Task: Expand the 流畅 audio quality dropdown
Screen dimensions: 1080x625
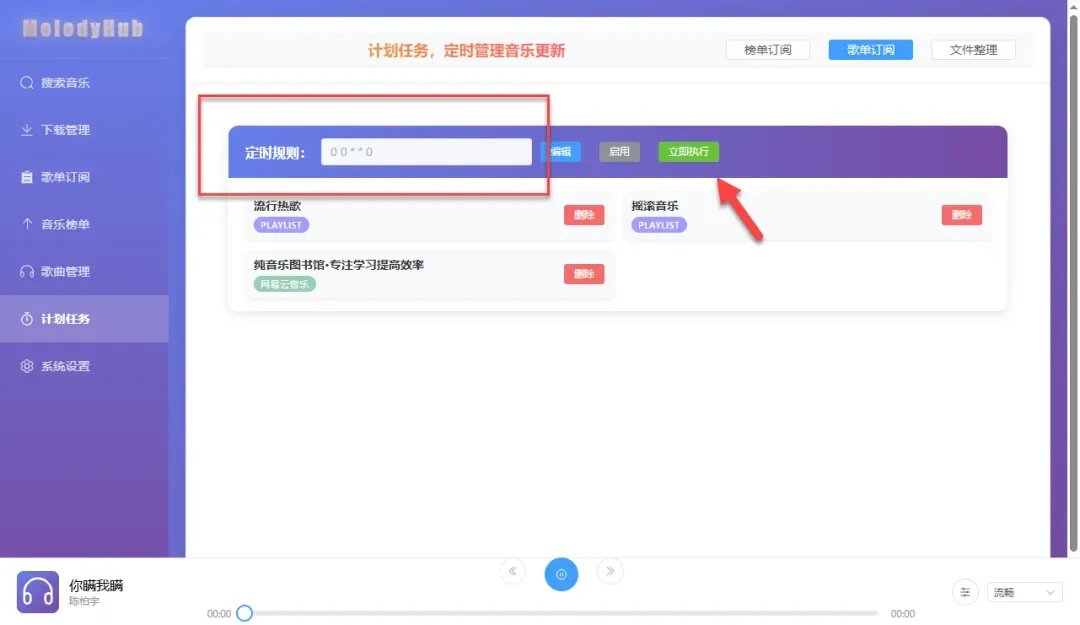Action: pyautogui.click(x=1024, y=592)
